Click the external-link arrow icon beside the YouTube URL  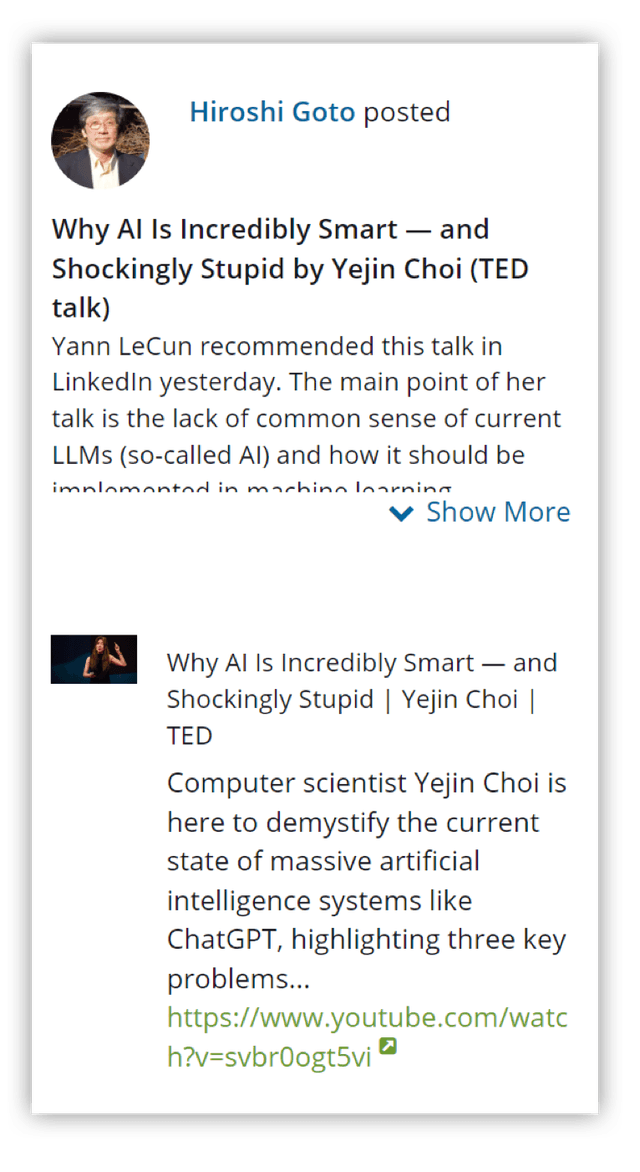(x=388, y=1045)
